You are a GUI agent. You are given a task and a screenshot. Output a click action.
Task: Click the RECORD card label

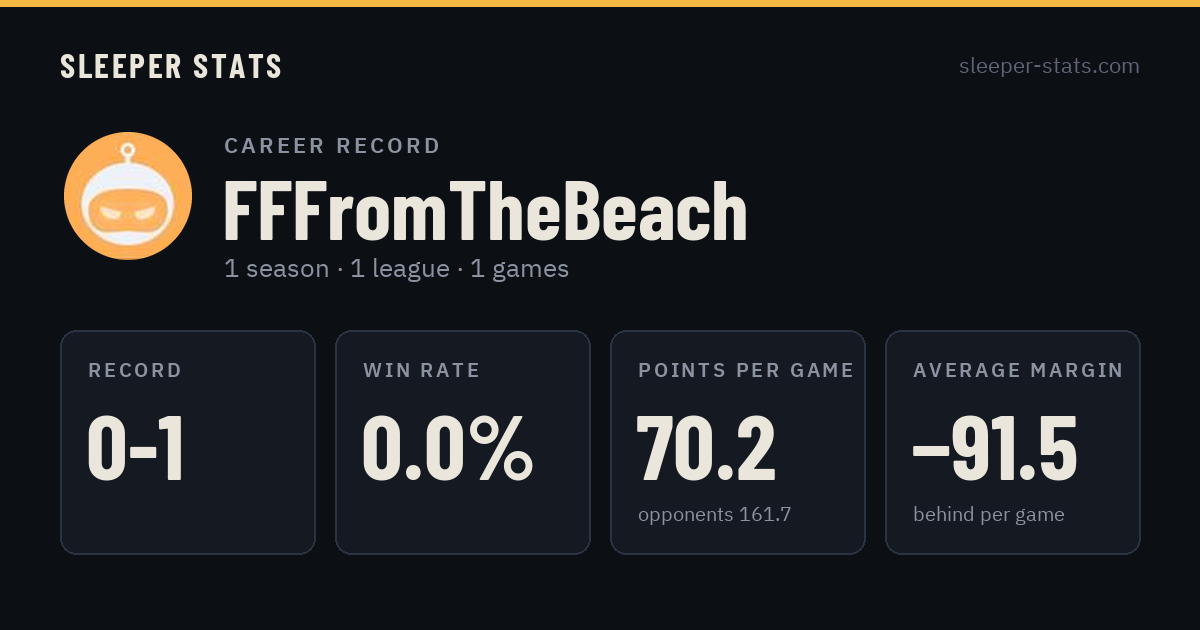pos(135,371)
